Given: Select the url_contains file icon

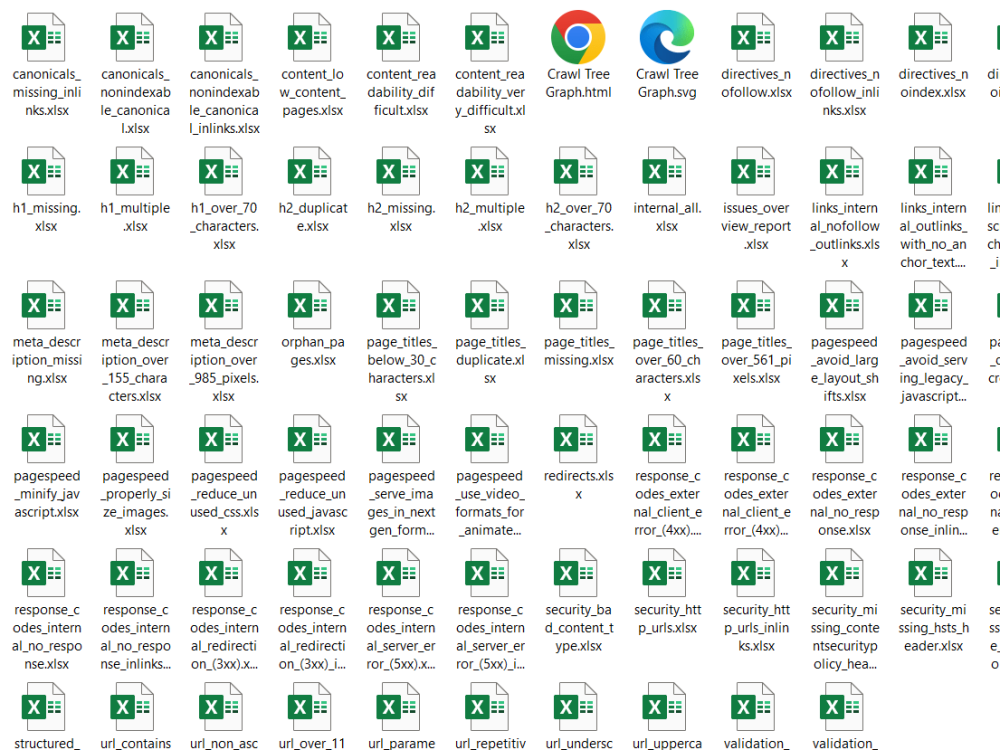Looking at the screenshot, I should 133,707.
